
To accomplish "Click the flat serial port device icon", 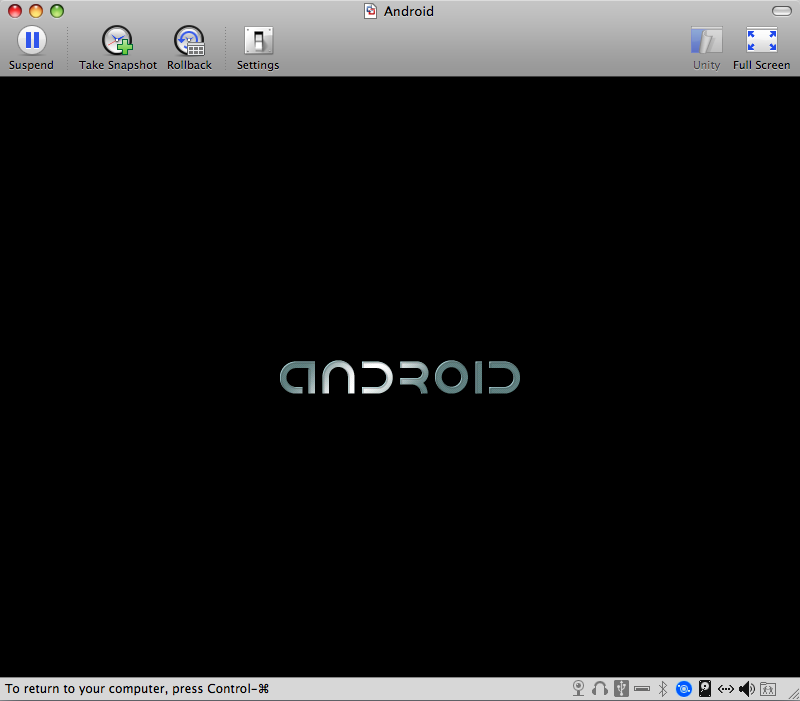I will (x=642, y=689).
